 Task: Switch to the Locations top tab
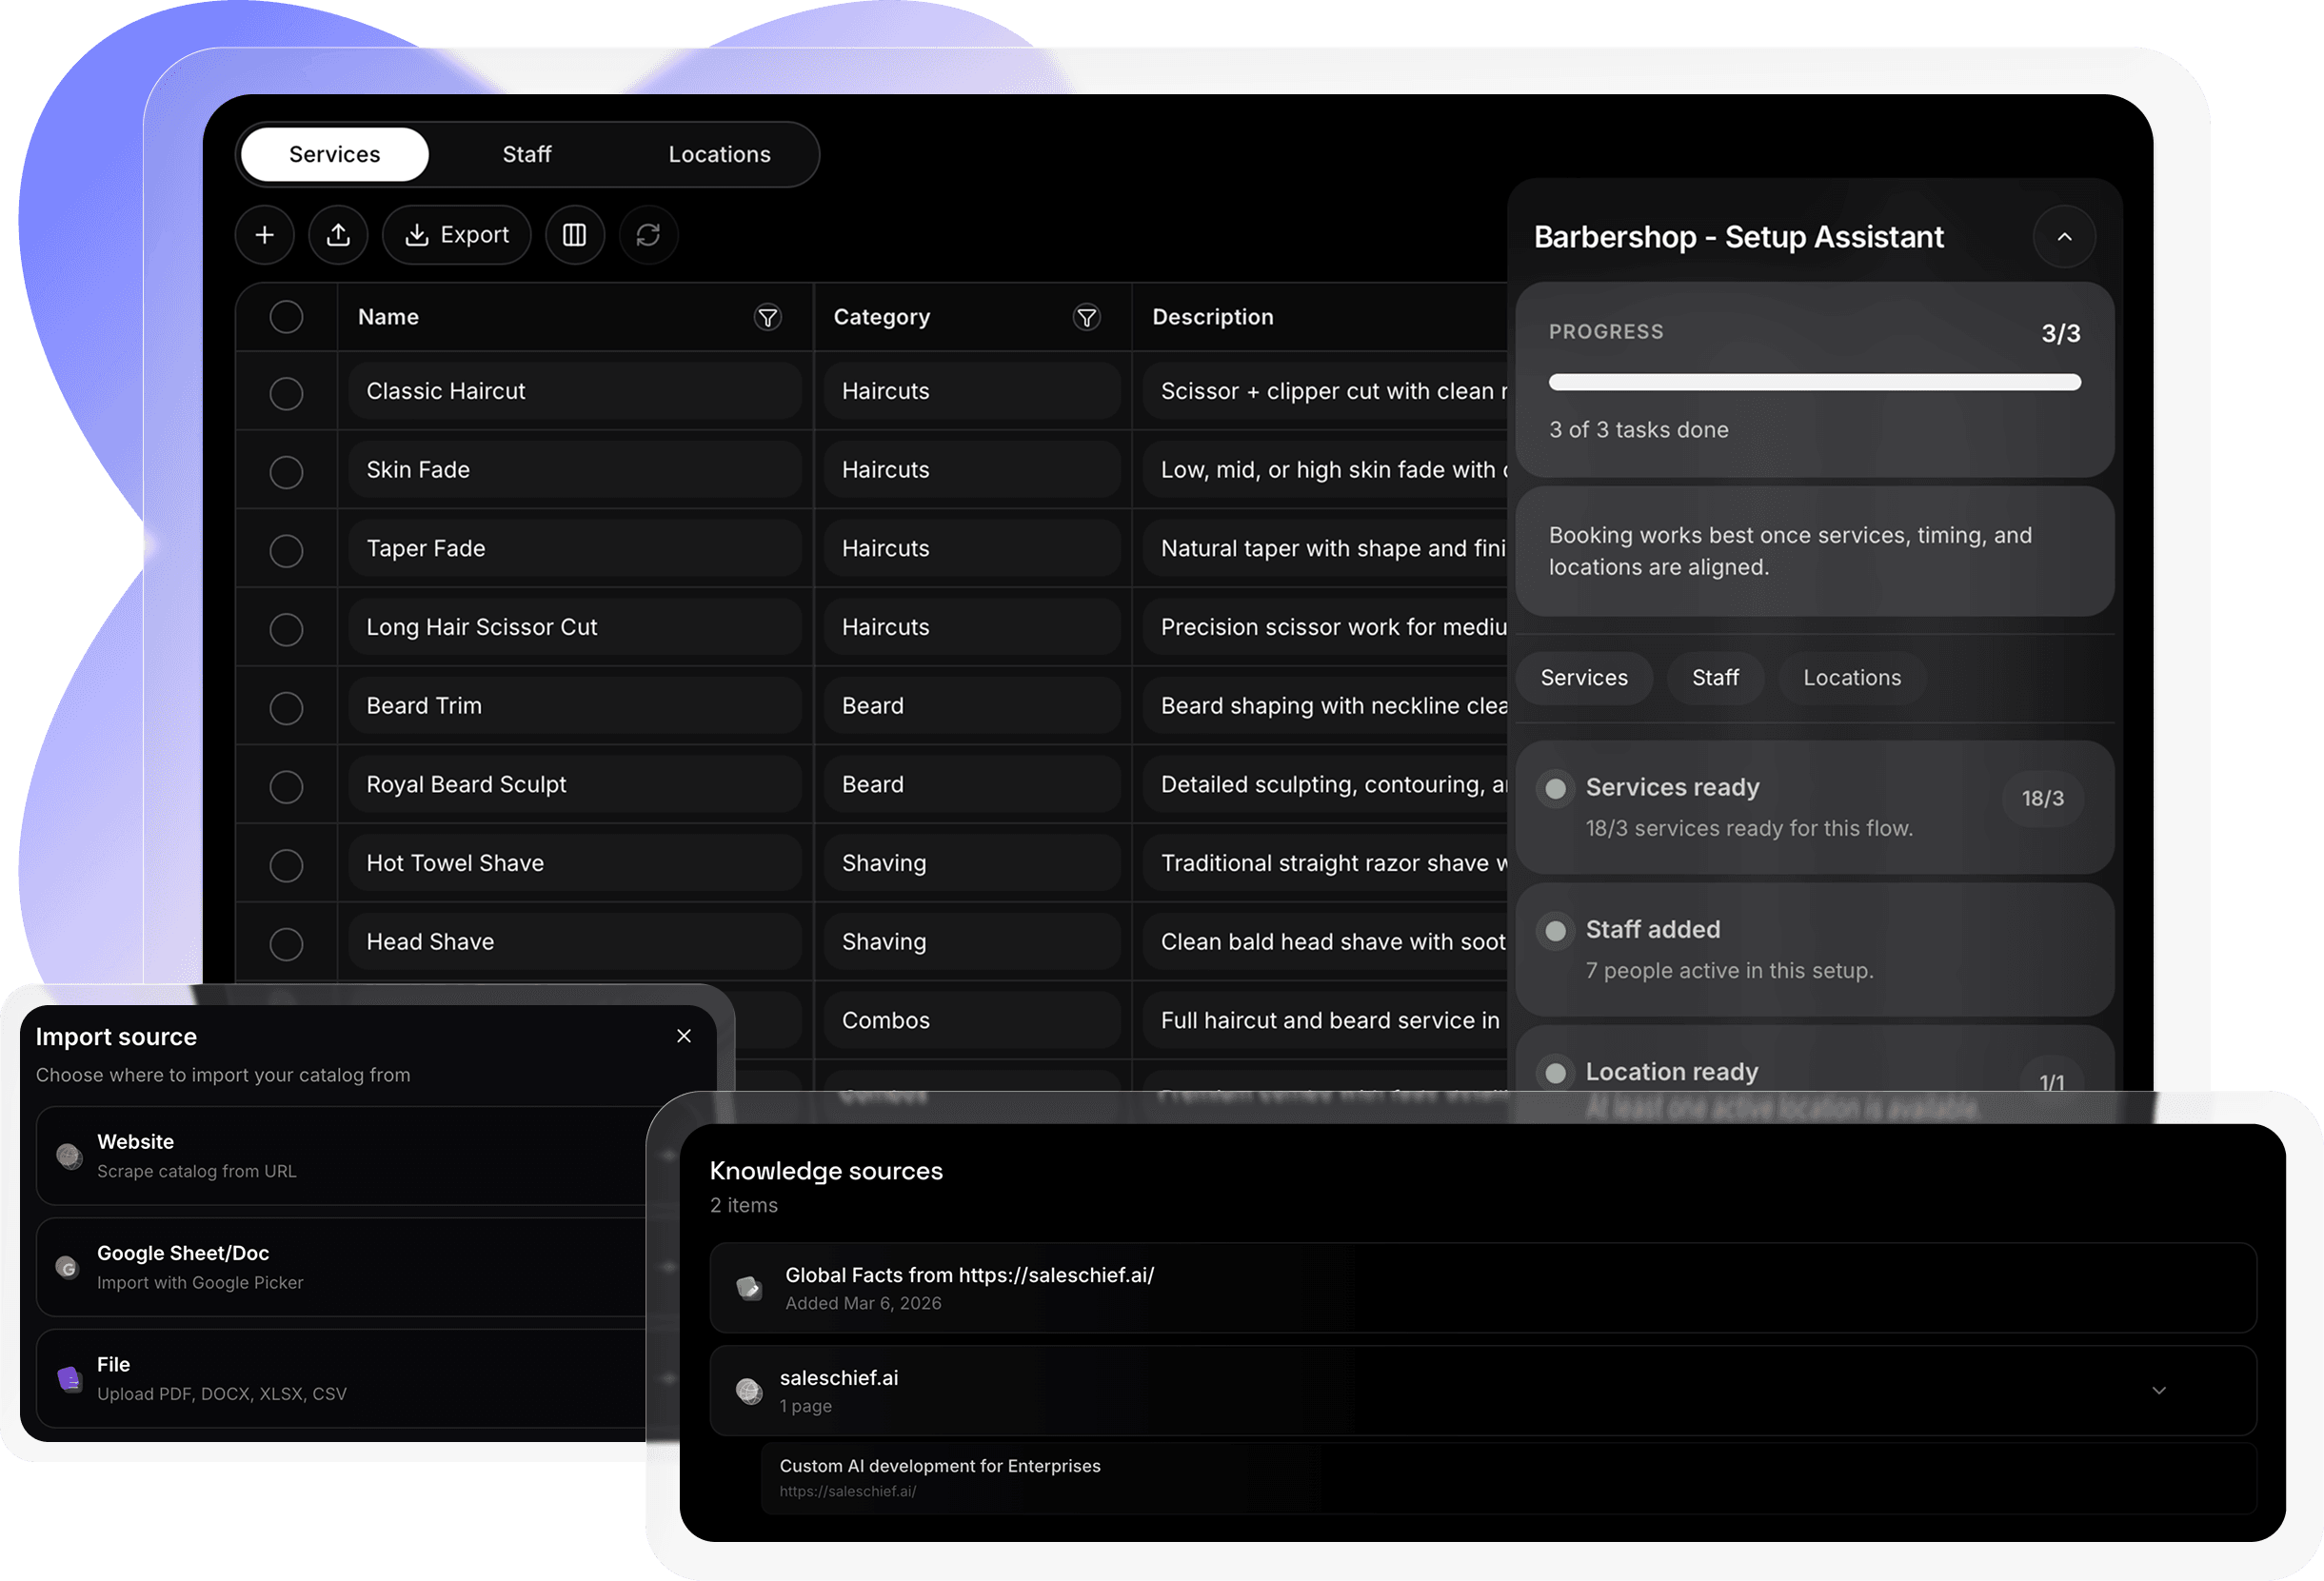click(719, 155)
